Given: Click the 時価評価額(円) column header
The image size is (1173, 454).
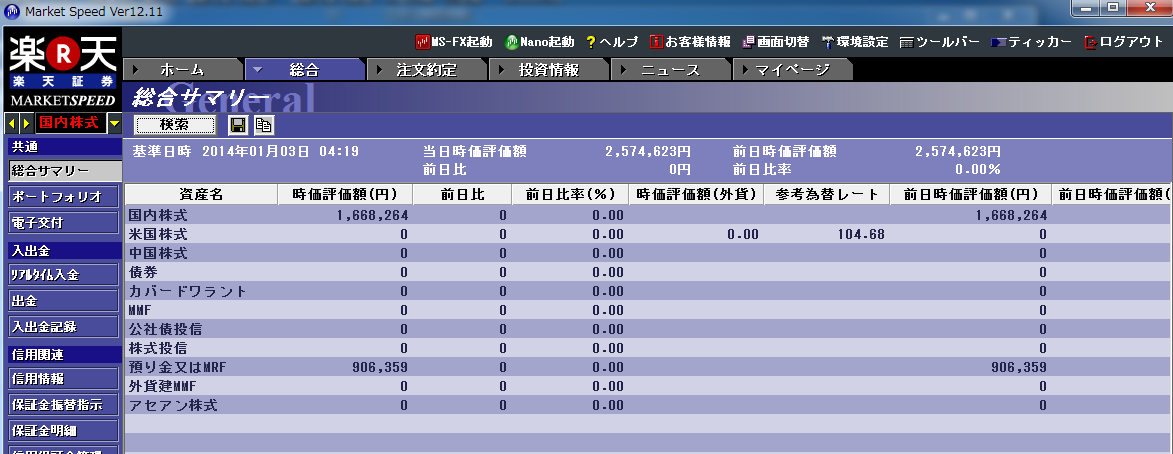Looking at the screenshot, I should [x=345, y=194].
